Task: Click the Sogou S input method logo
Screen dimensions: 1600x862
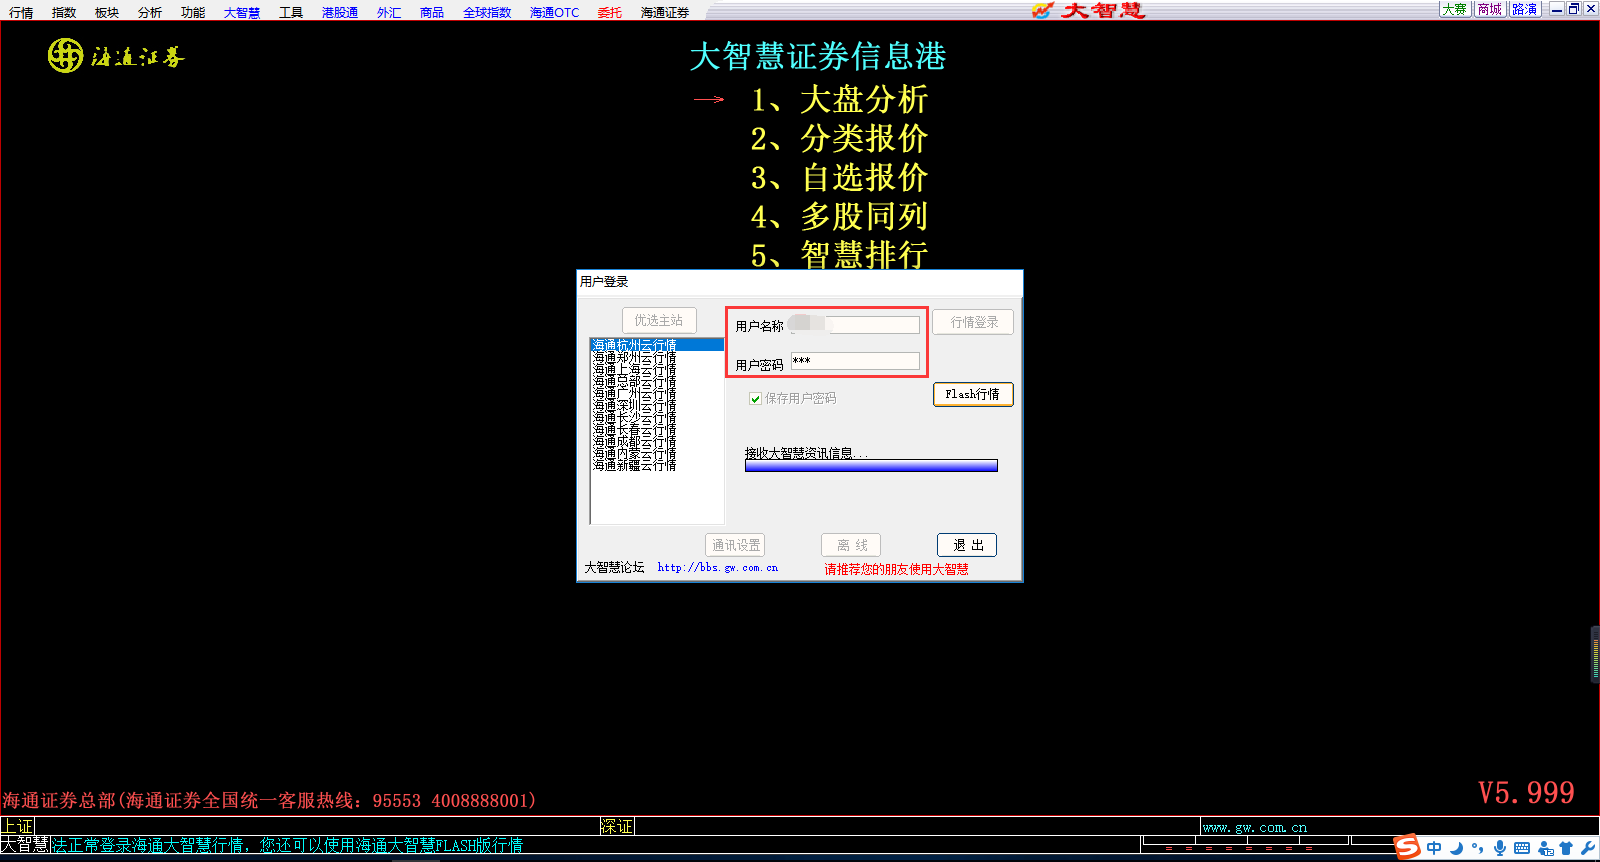Action: coord(1408,847)
